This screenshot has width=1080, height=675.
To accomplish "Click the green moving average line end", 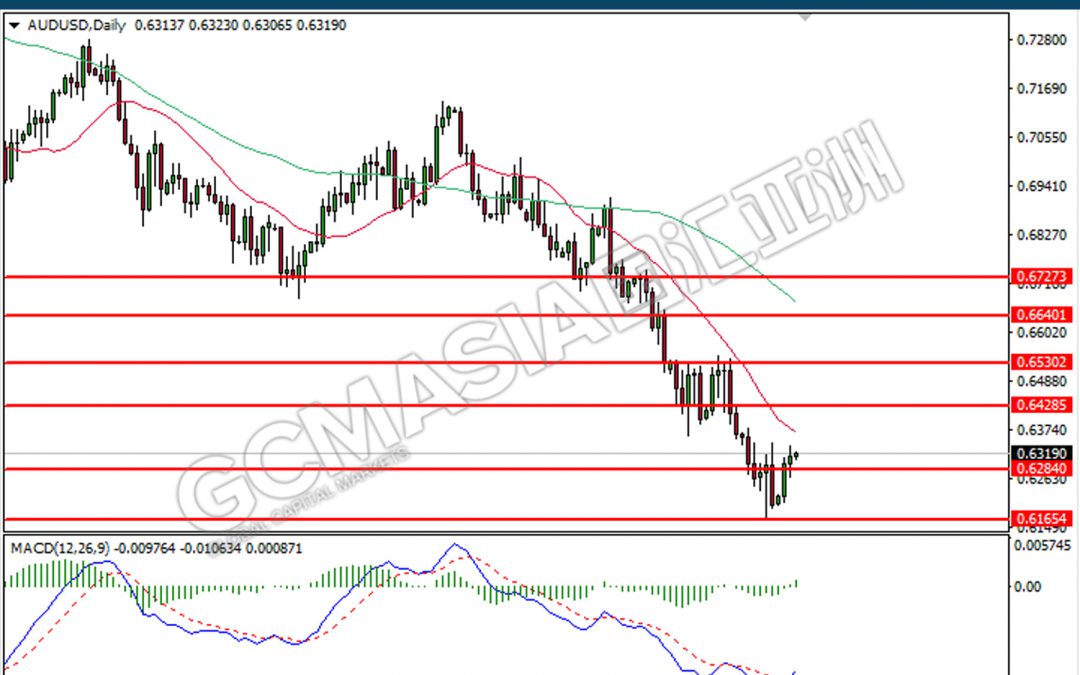I will point(794,300).
